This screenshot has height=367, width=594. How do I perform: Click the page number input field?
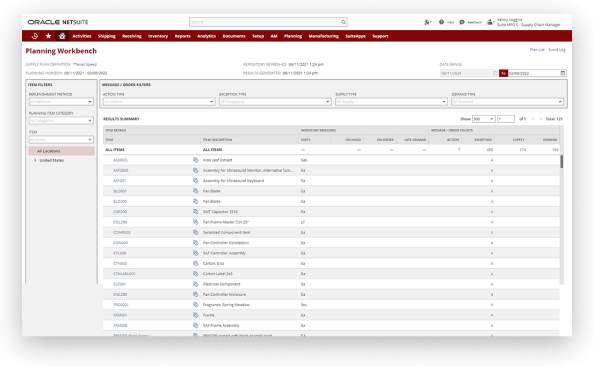coord(506,119)
